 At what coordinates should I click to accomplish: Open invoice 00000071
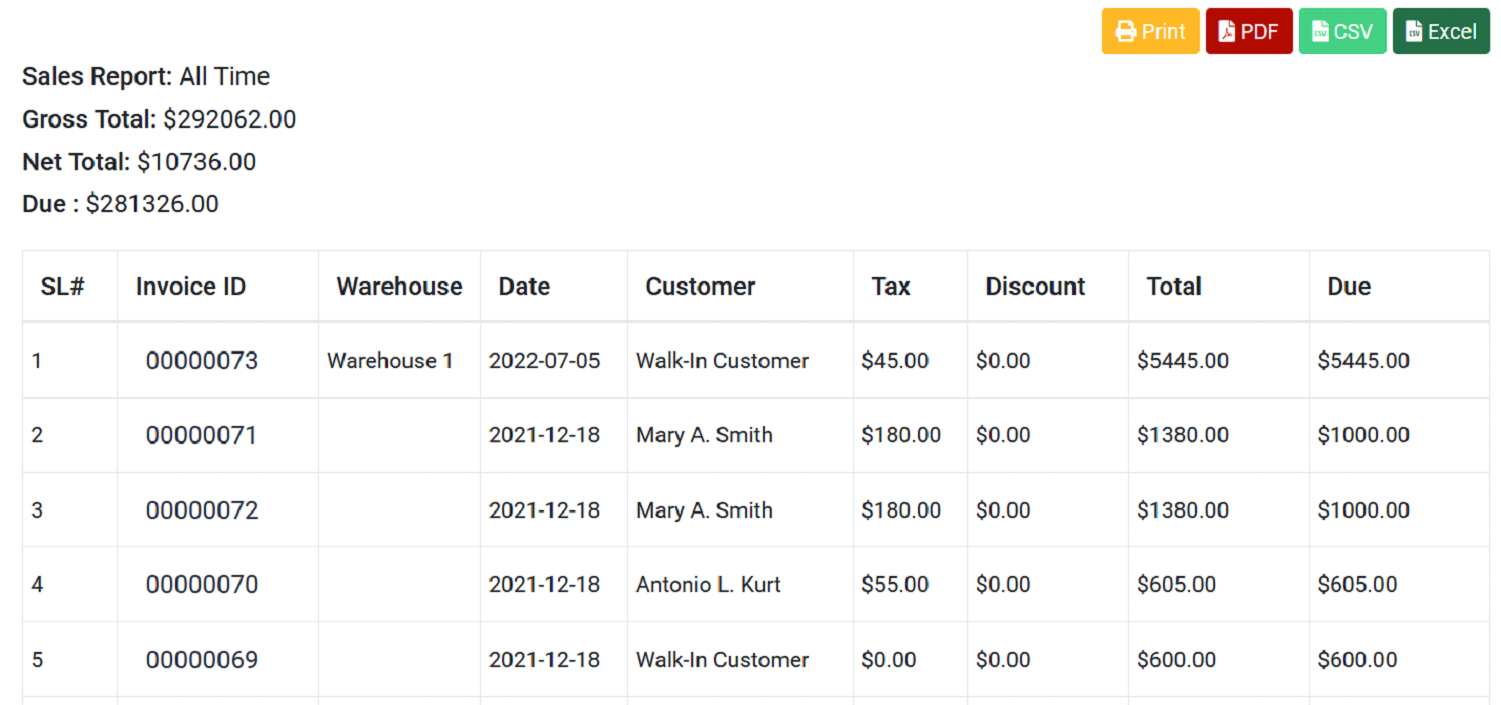coord(202,435)
